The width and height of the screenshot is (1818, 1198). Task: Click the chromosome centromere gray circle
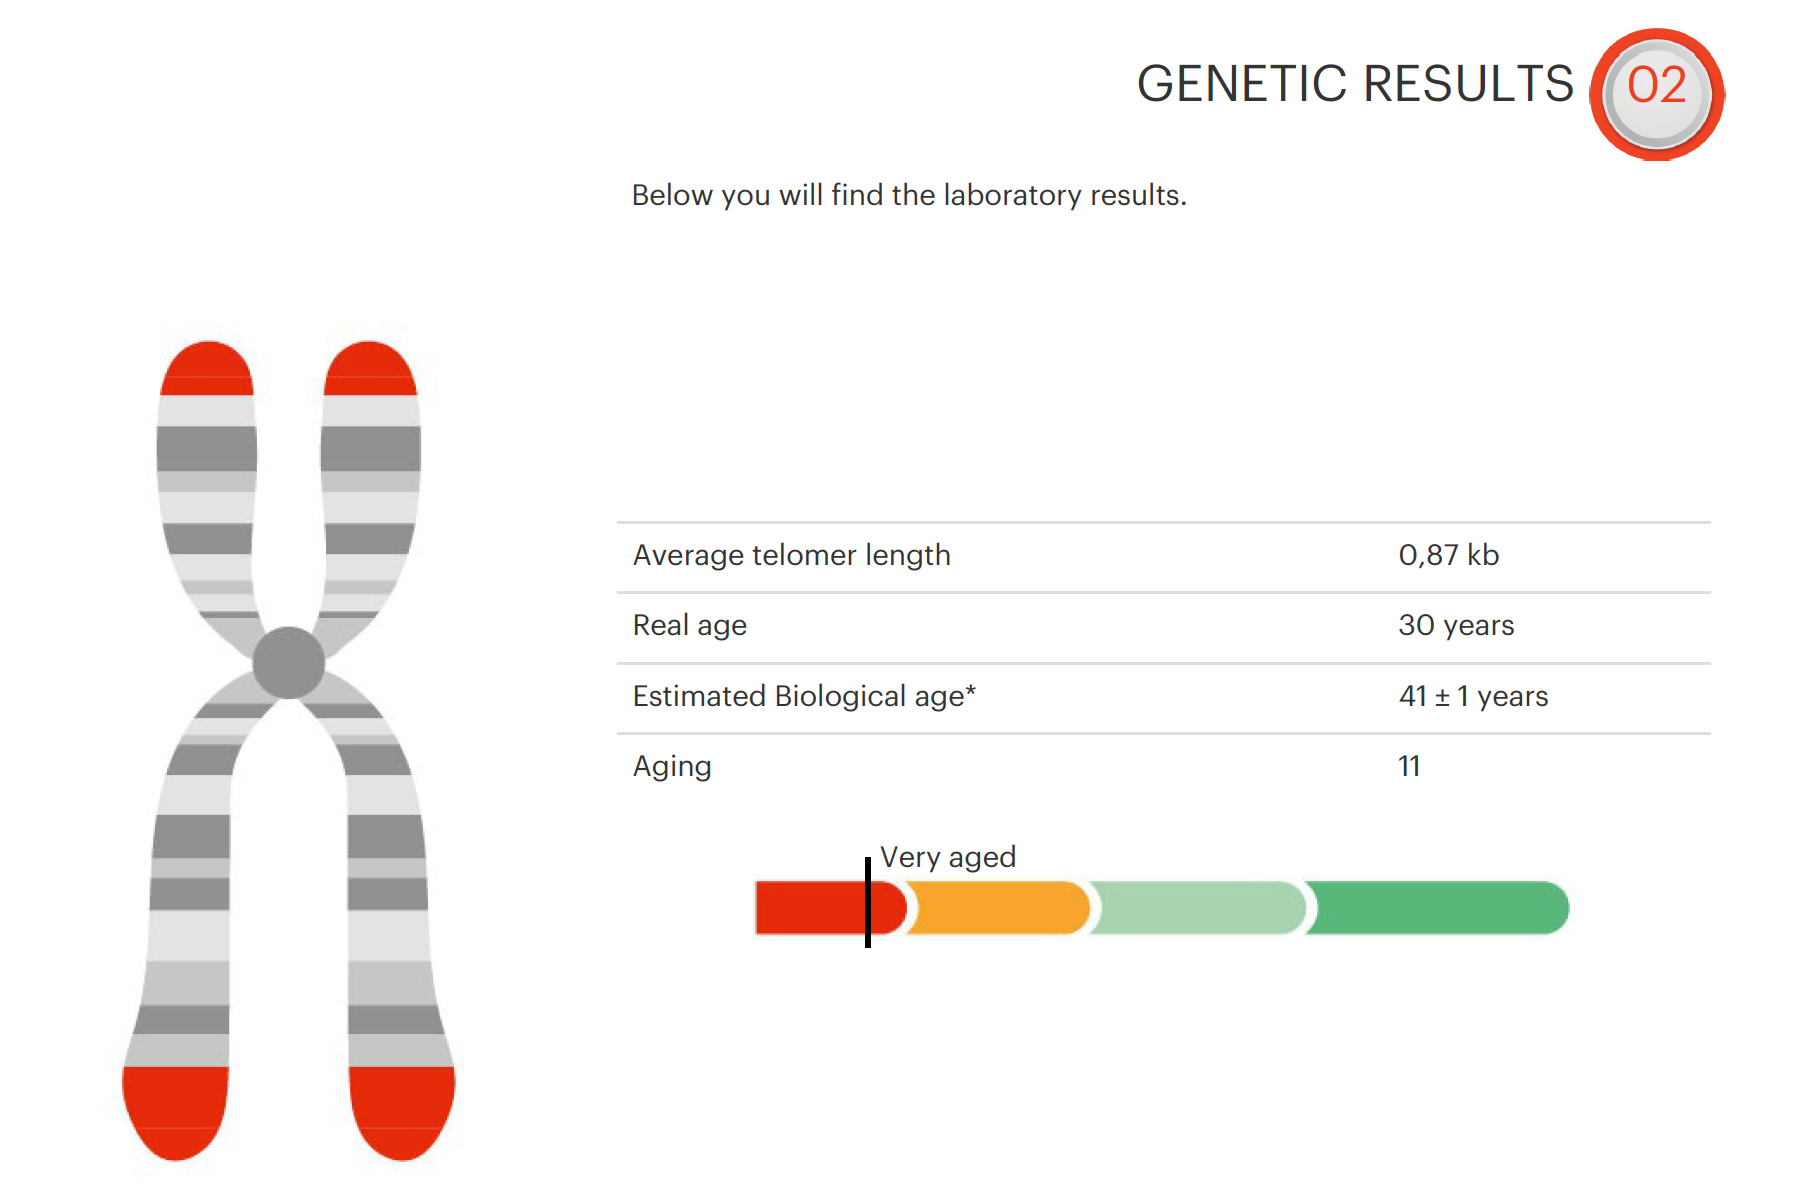289,662
